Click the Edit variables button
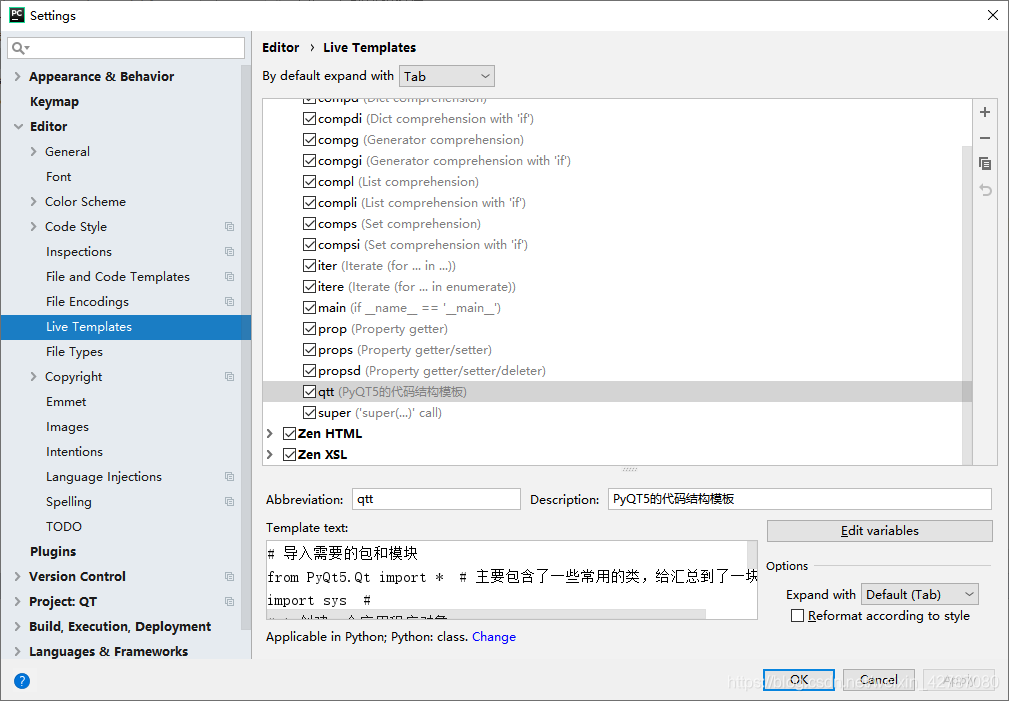This screenshot has width=1009, height=701. [x=880, y=530]
